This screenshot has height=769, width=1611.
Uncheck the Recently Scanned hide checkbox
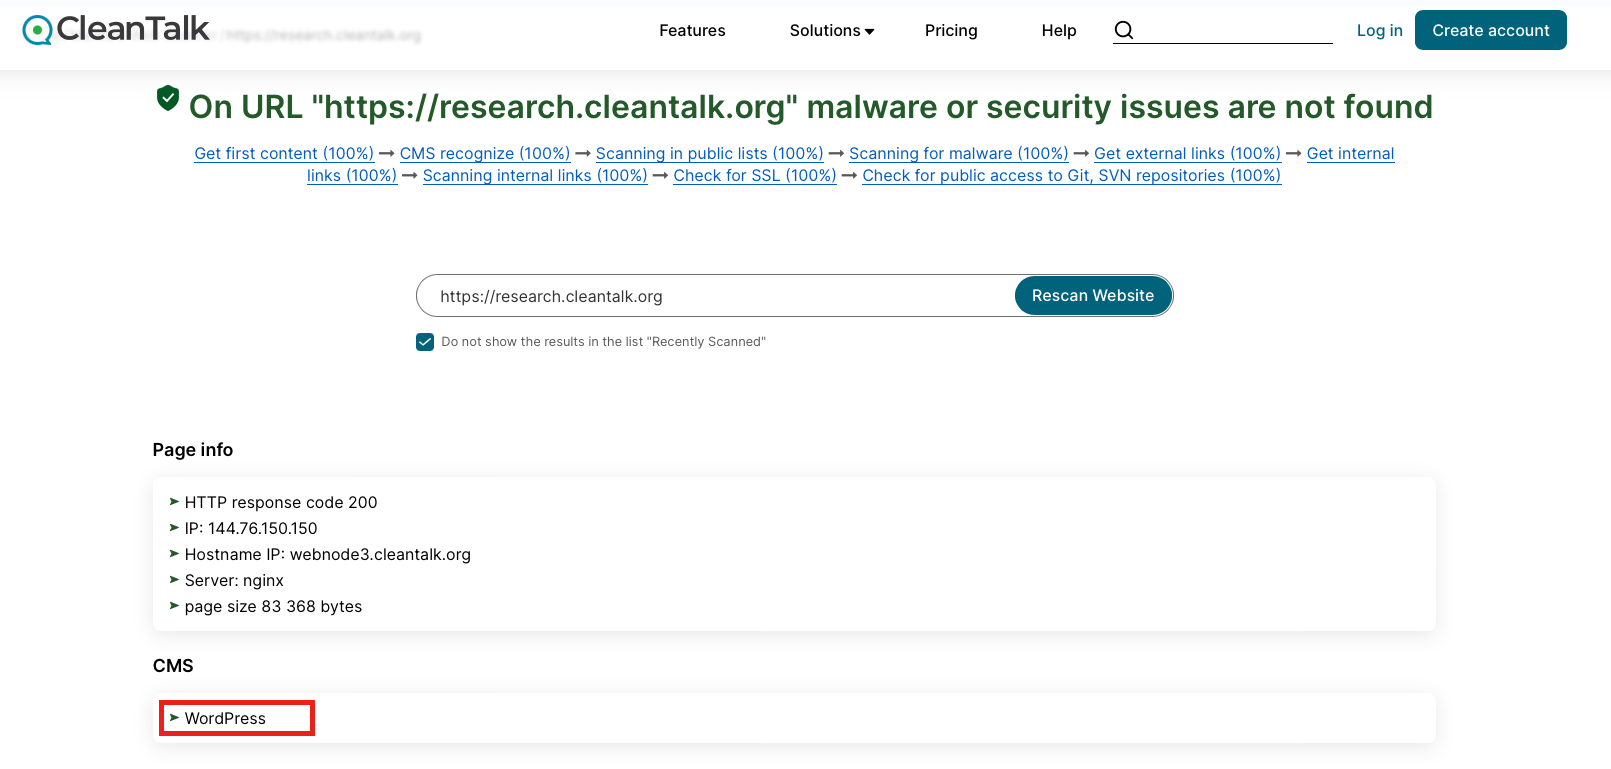point(425,342)
